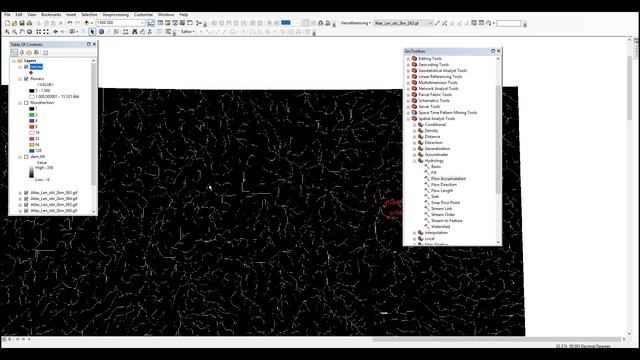Image resolution: width=640 pixels, height=360 pixels.
Task: Click the Fixed Zoom Out icon
Action: [46, 32]
